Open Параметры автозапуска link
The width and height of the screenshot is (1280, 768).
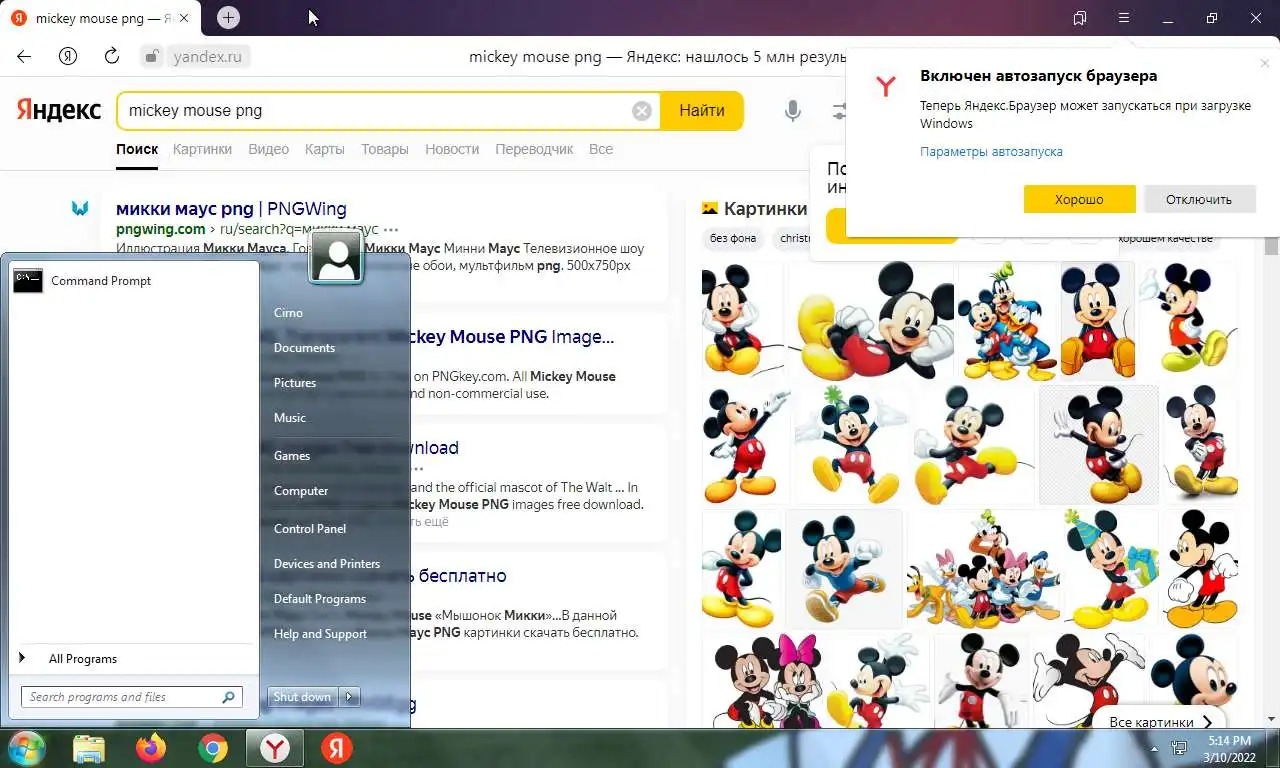click(991, 152)
